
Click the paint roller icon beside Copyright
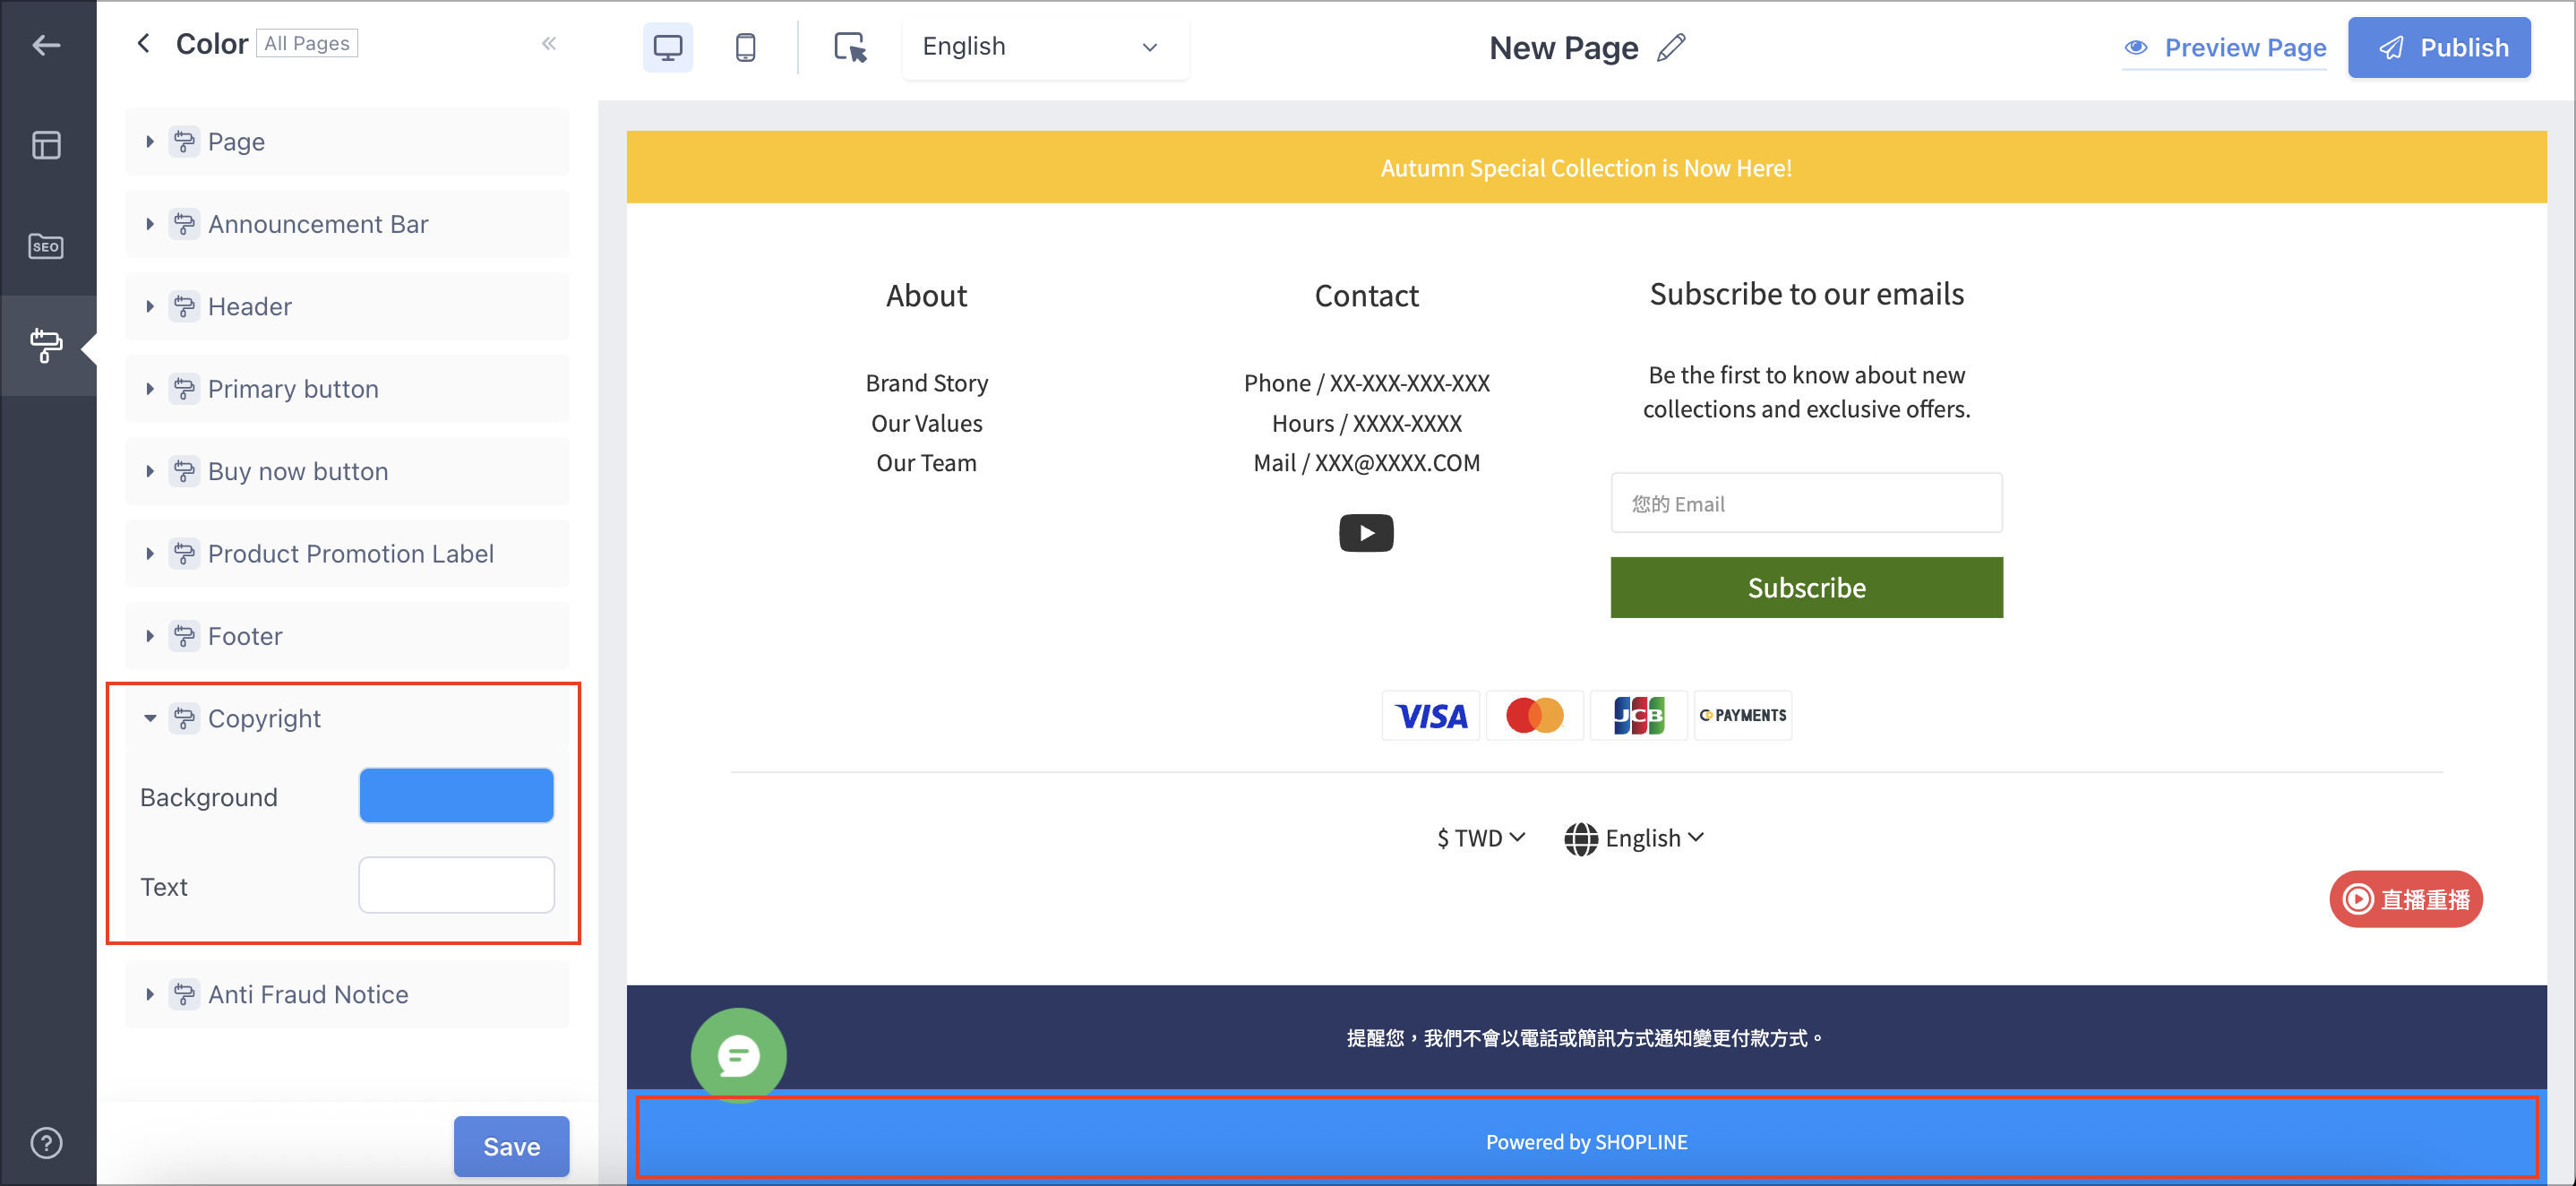(x=184, y=718)
